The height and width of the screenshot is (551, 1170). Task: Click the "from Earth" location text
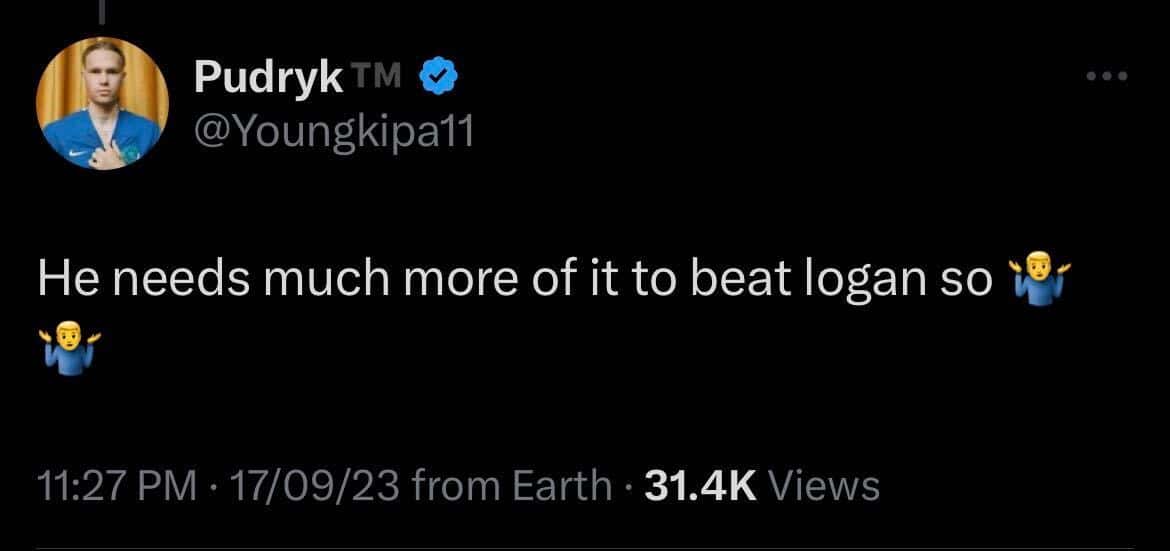click(511, 486)
